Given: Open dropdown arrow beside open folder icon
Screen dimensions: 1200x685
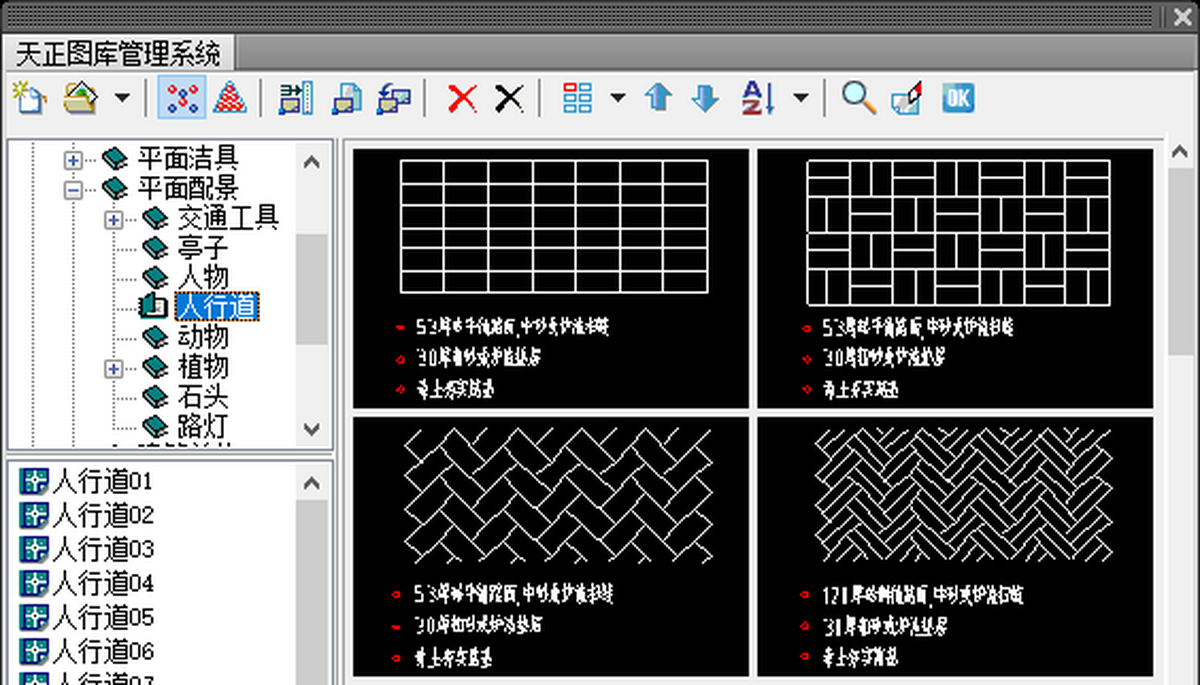Looking at the screenshot, I should [122, 98].
